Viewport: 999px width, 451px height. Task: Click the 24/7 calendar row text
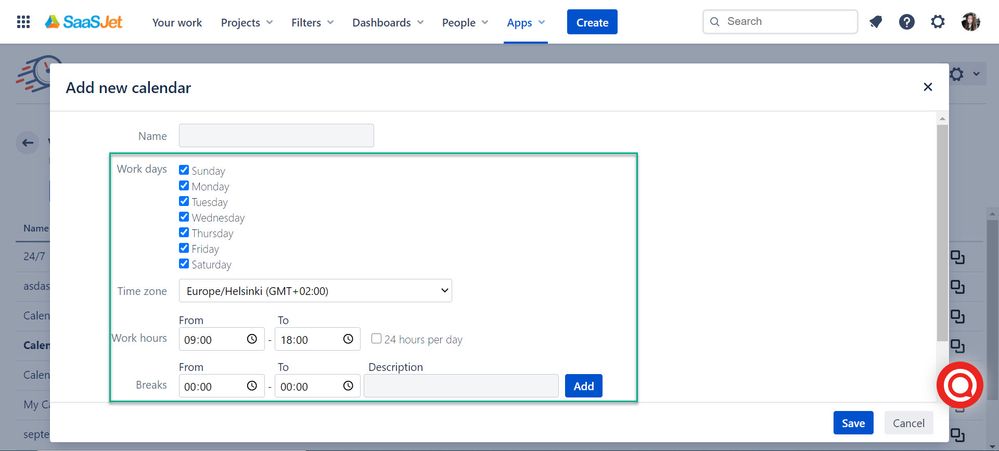click(x=34, y=256)
